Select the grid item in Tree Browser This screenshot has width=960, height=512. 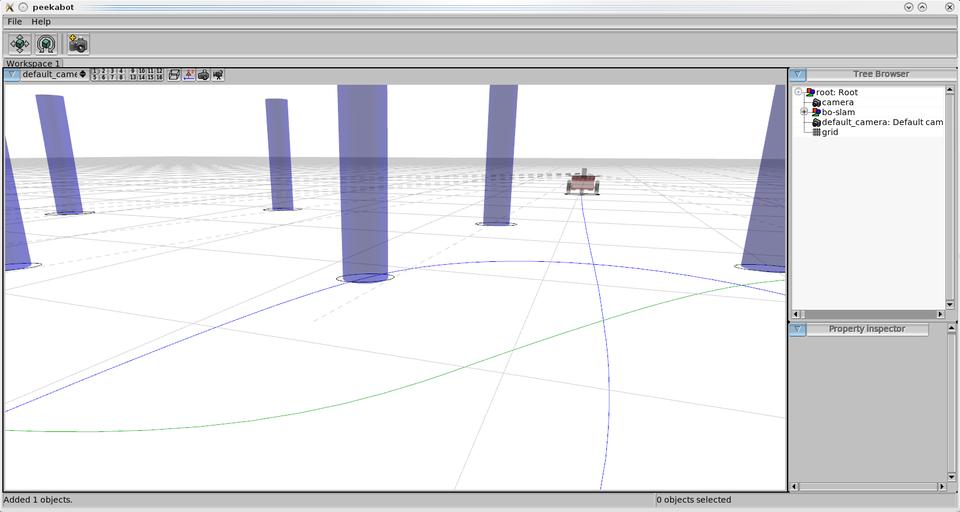click(830, 132)
